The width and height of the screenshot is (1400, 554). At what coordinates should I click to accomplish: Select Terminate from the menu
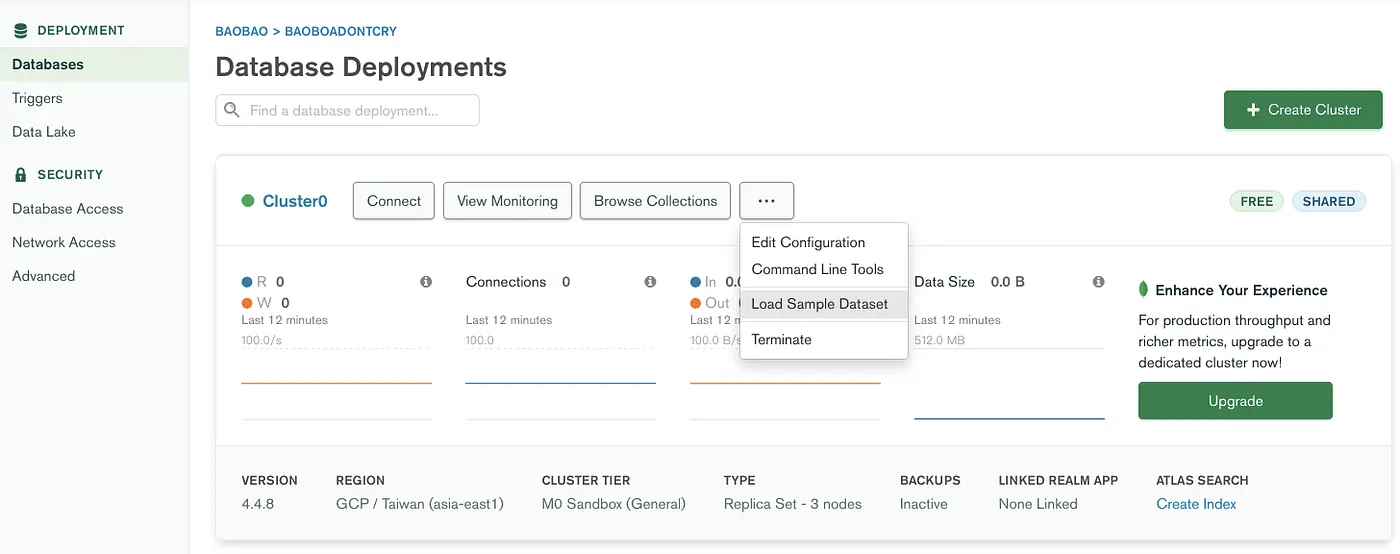[x=823, y=340]
